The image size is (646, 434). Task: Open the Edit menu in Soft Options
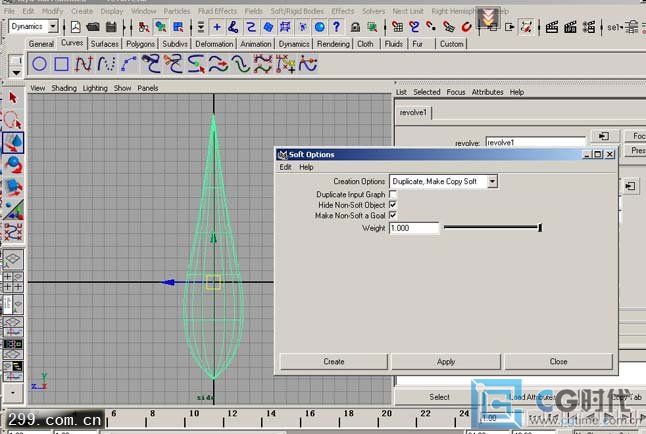(x=285, y=167)
